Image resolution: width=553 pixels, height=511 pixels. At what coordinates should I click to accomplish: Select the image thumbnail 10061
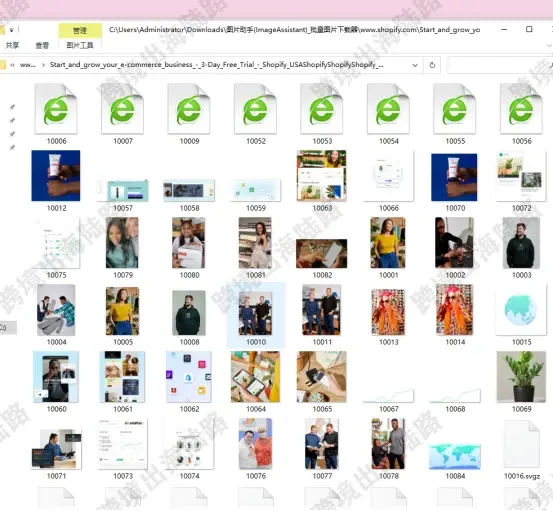[x=122, y=377]
